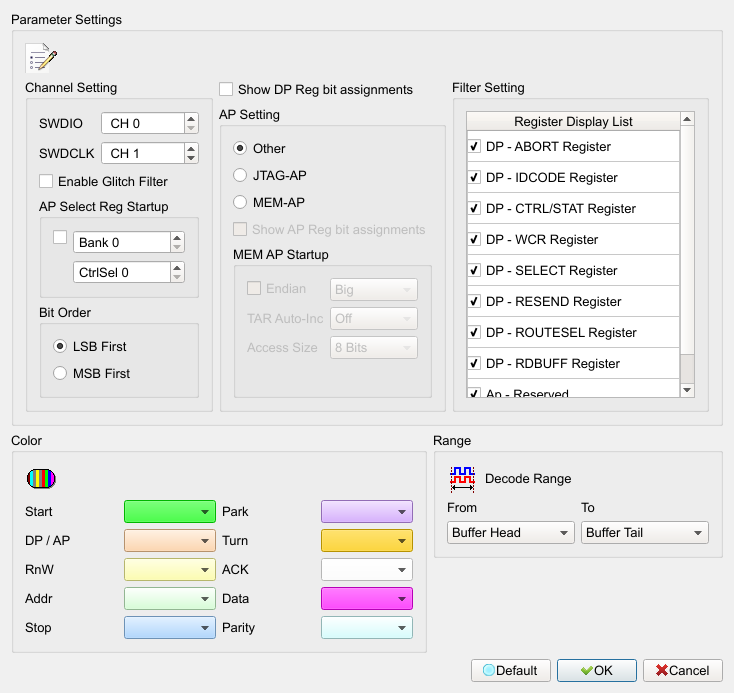Uncheck DP - CTRL/STAT Register
The height and width of the screenshot is (693, 734).
click(474, 208)
